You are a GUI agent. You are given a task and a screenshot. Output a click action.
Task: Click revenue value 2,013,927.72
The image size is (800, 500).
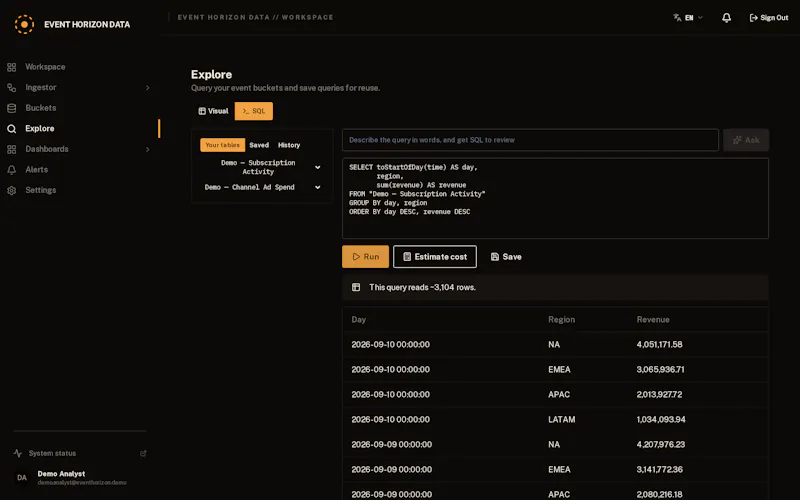659,394
